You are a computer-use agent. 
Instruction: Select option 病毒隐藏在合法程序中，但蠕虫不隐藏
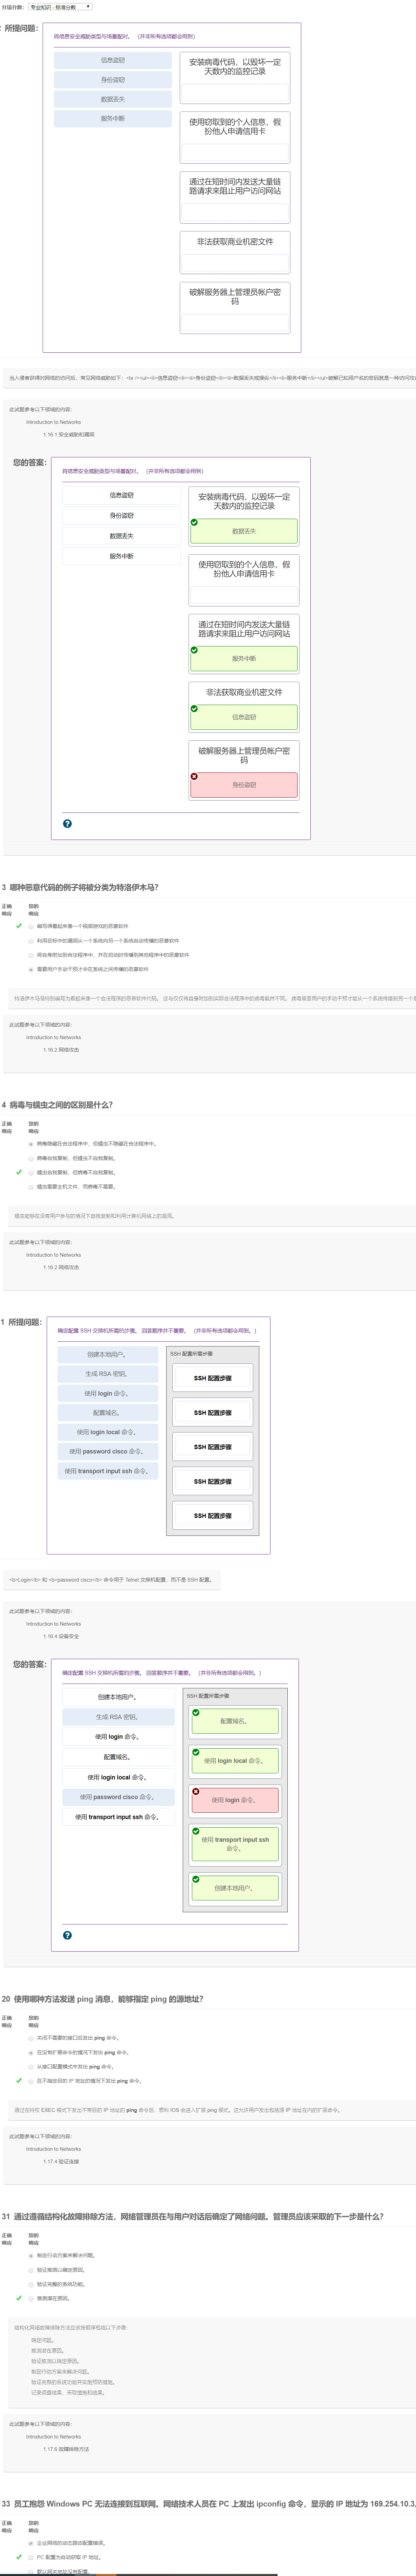pos(31,1144)
